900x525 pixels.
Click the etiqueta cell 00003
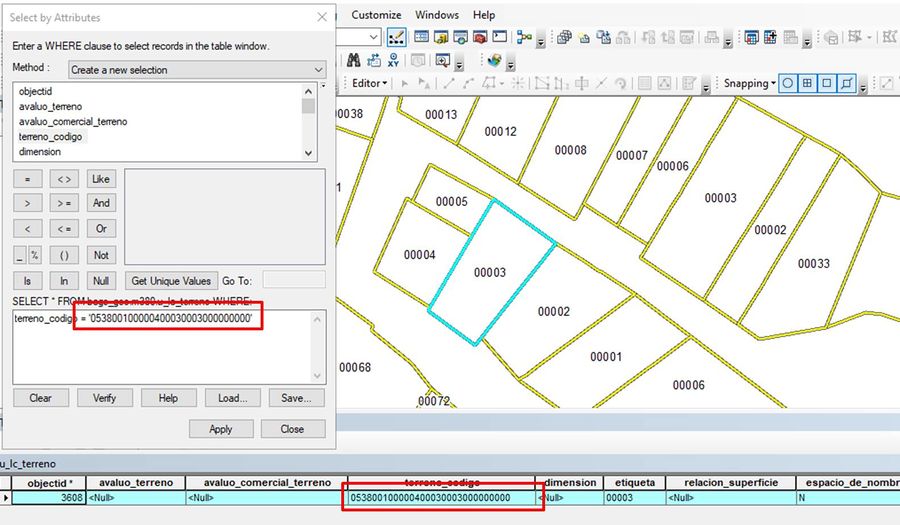point(634,497)
